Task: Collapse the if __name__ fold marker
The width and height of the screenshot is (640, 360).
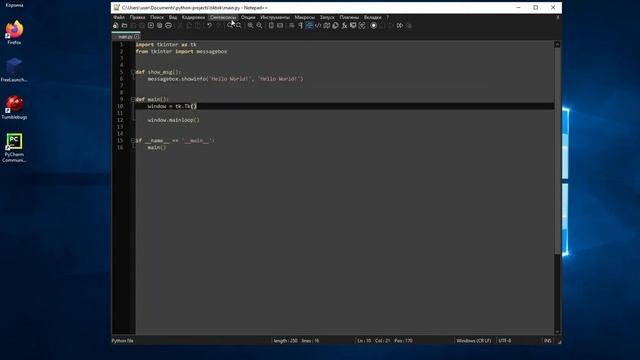Action: (x=133, y=140)
